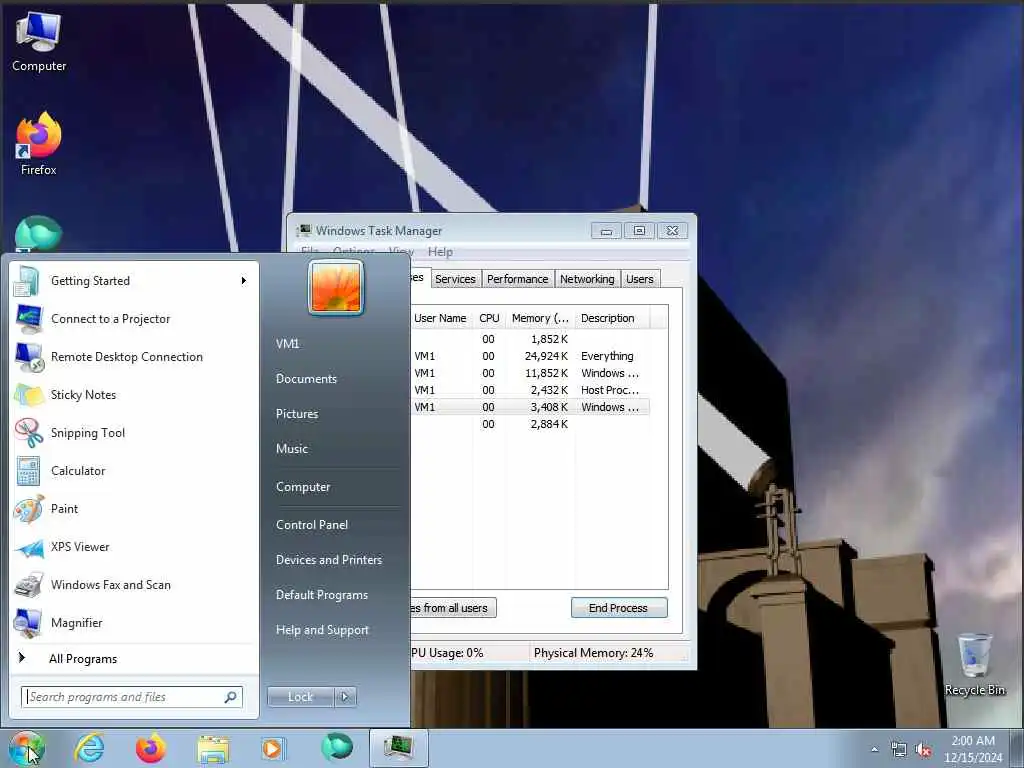Click show processes from all users button
Viewport: 1024px width, 768px height.
453,608
